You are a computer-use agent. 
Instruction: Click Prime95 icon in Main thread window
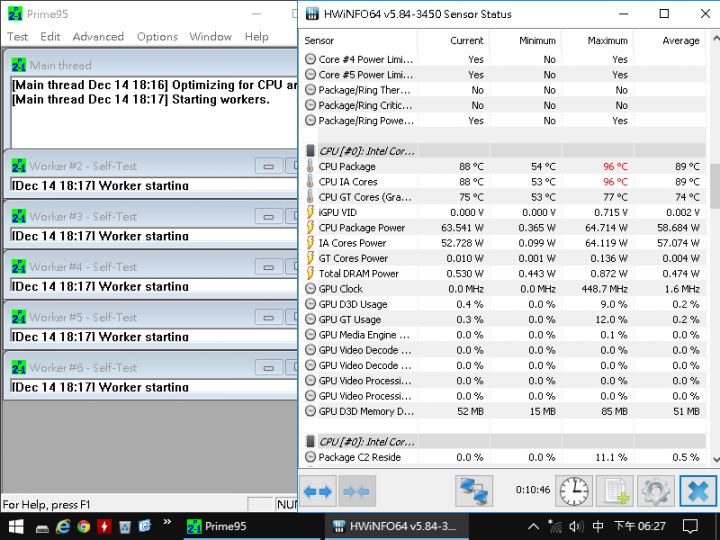18,65
